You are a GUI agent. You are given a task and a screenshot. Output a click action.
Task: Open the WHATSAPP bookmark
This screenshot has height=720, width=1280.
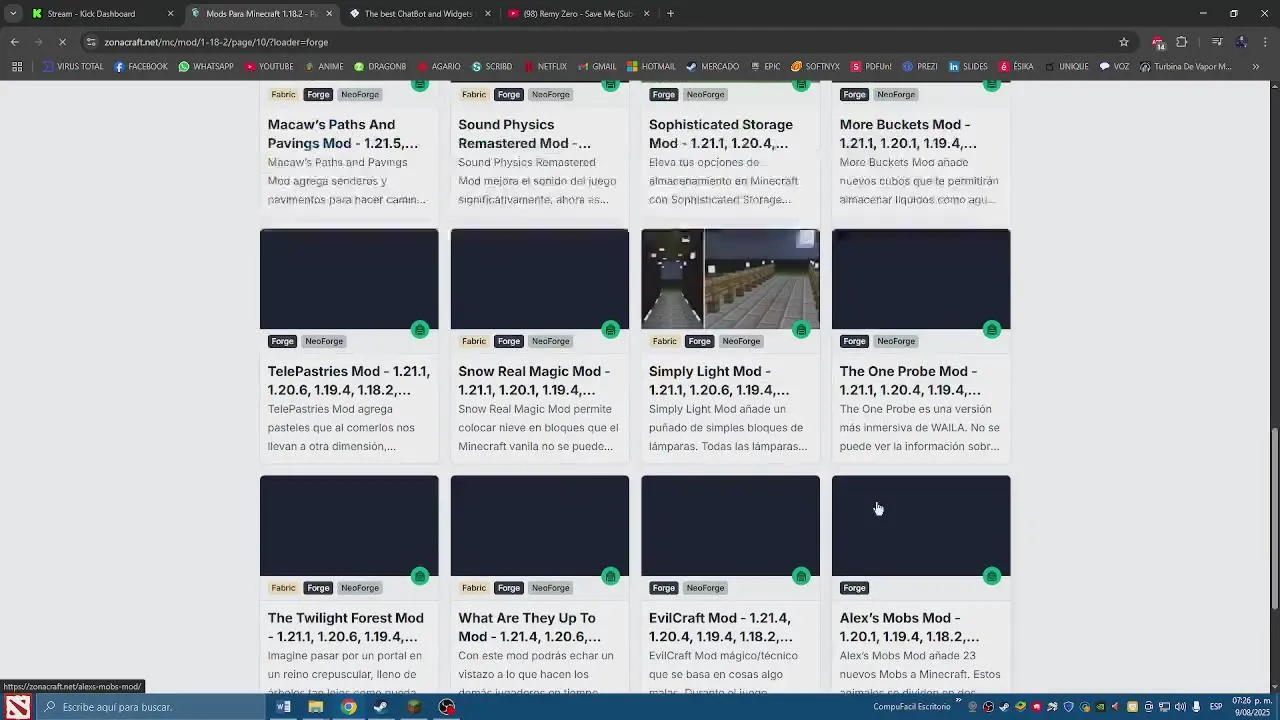[206, 67]
